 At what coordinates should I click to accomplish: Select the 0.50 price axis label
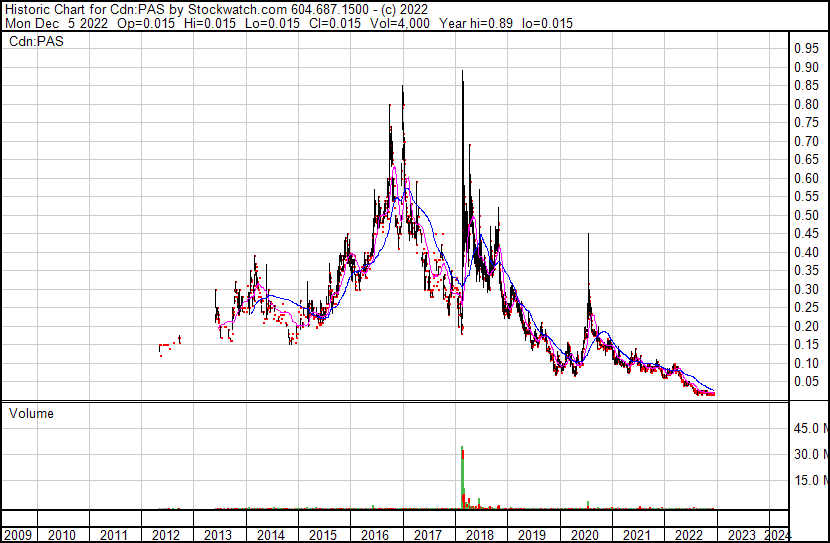click(x=805, y=215)
